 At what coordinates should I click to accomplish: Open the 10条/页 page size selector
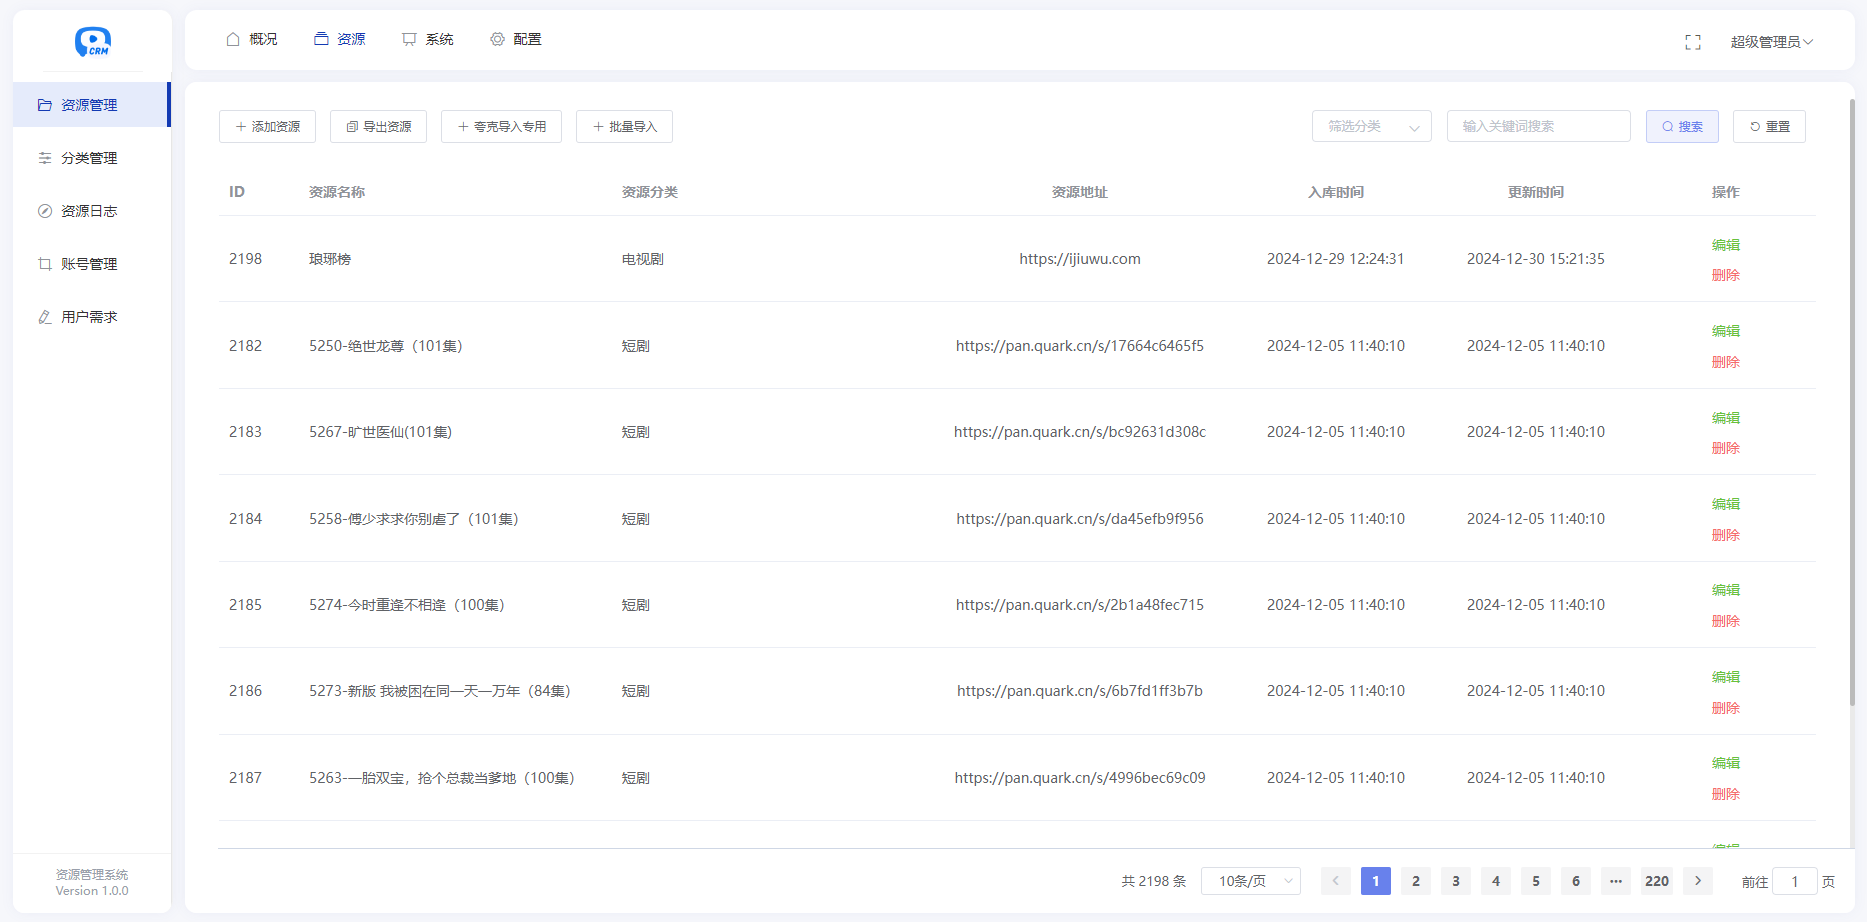pos(1250,881)
